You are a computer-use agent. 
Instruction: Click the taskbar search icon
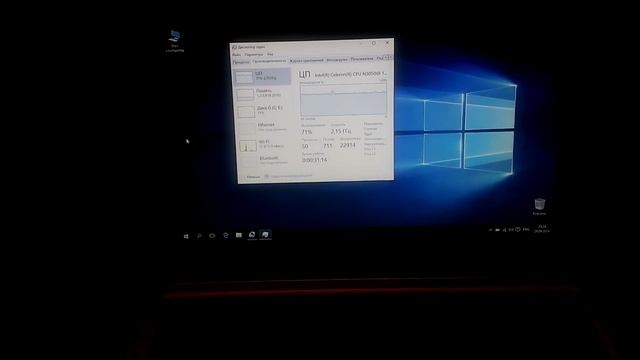pyautogui.click(x=199, y=236)
